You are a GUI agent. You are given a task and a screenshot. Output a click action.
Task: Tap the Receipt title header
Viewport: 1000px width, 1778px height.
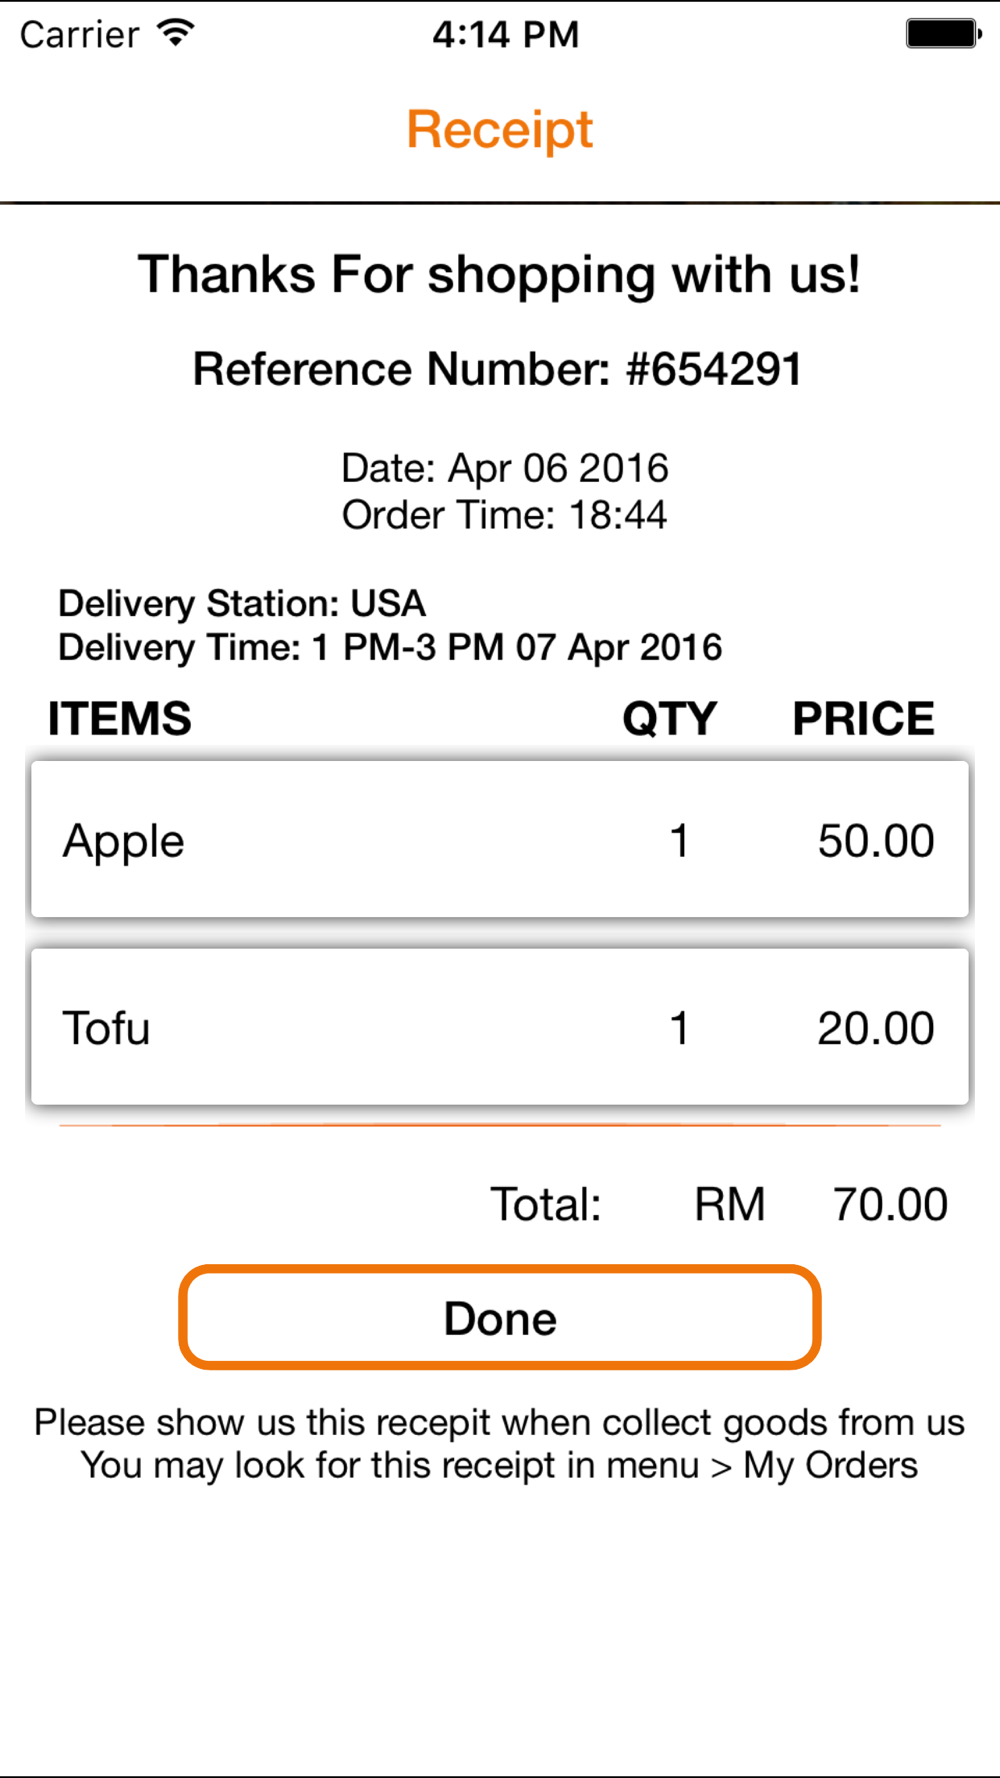click(500, 130)
